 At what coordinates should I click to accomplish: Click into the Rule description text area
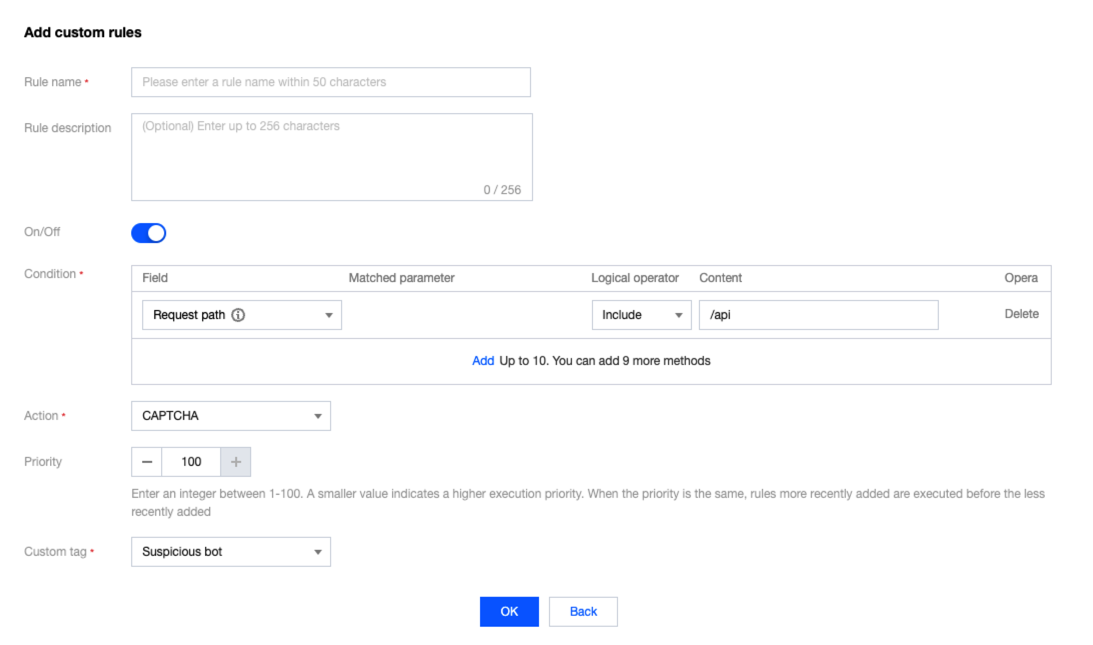(332, 156)
